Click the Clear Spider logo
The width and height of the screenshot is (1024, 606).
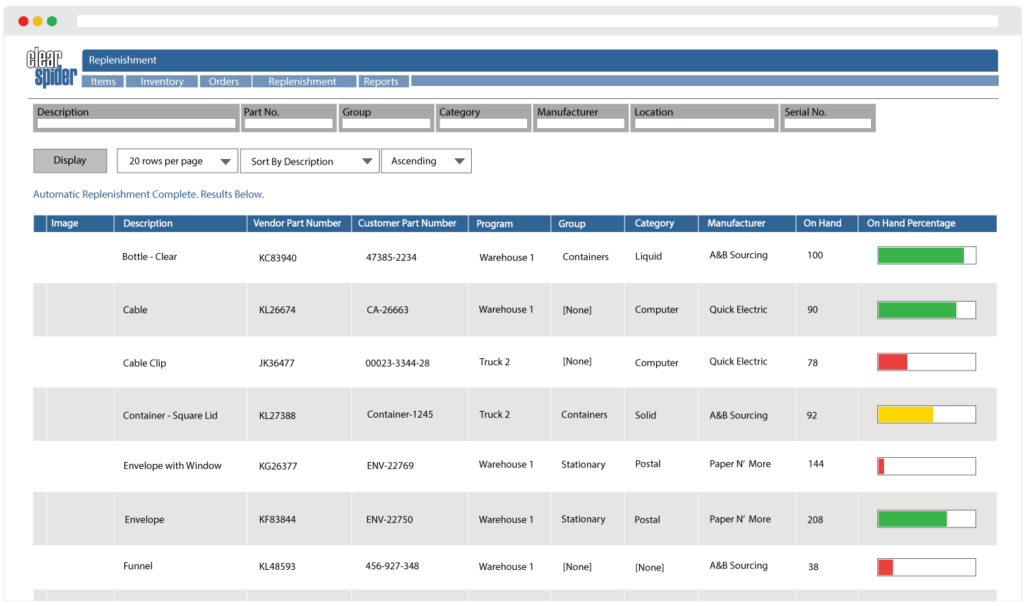pos(50,68)
